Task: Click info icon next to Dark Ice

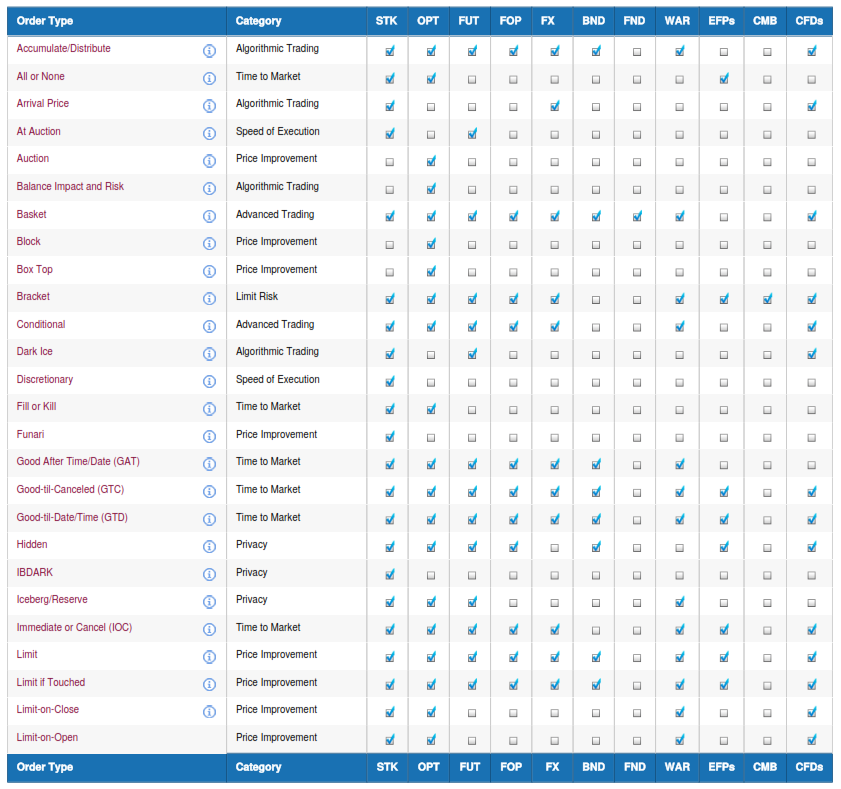Action: pyautogui.click(x=209, y=354)
